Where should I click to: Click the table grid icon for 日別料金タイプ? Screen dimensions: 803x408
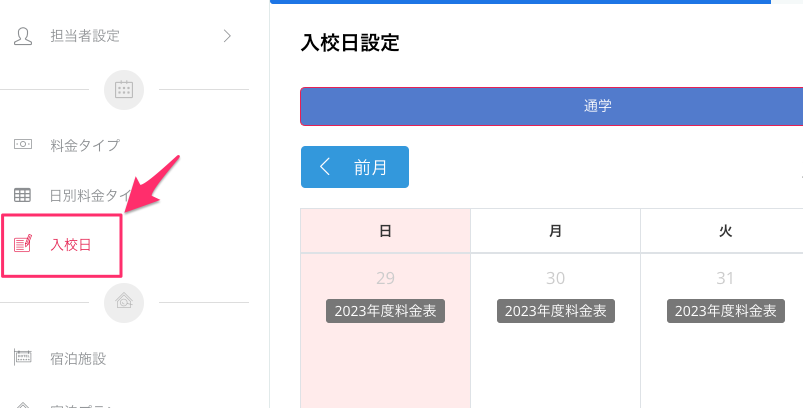(23, 195)
